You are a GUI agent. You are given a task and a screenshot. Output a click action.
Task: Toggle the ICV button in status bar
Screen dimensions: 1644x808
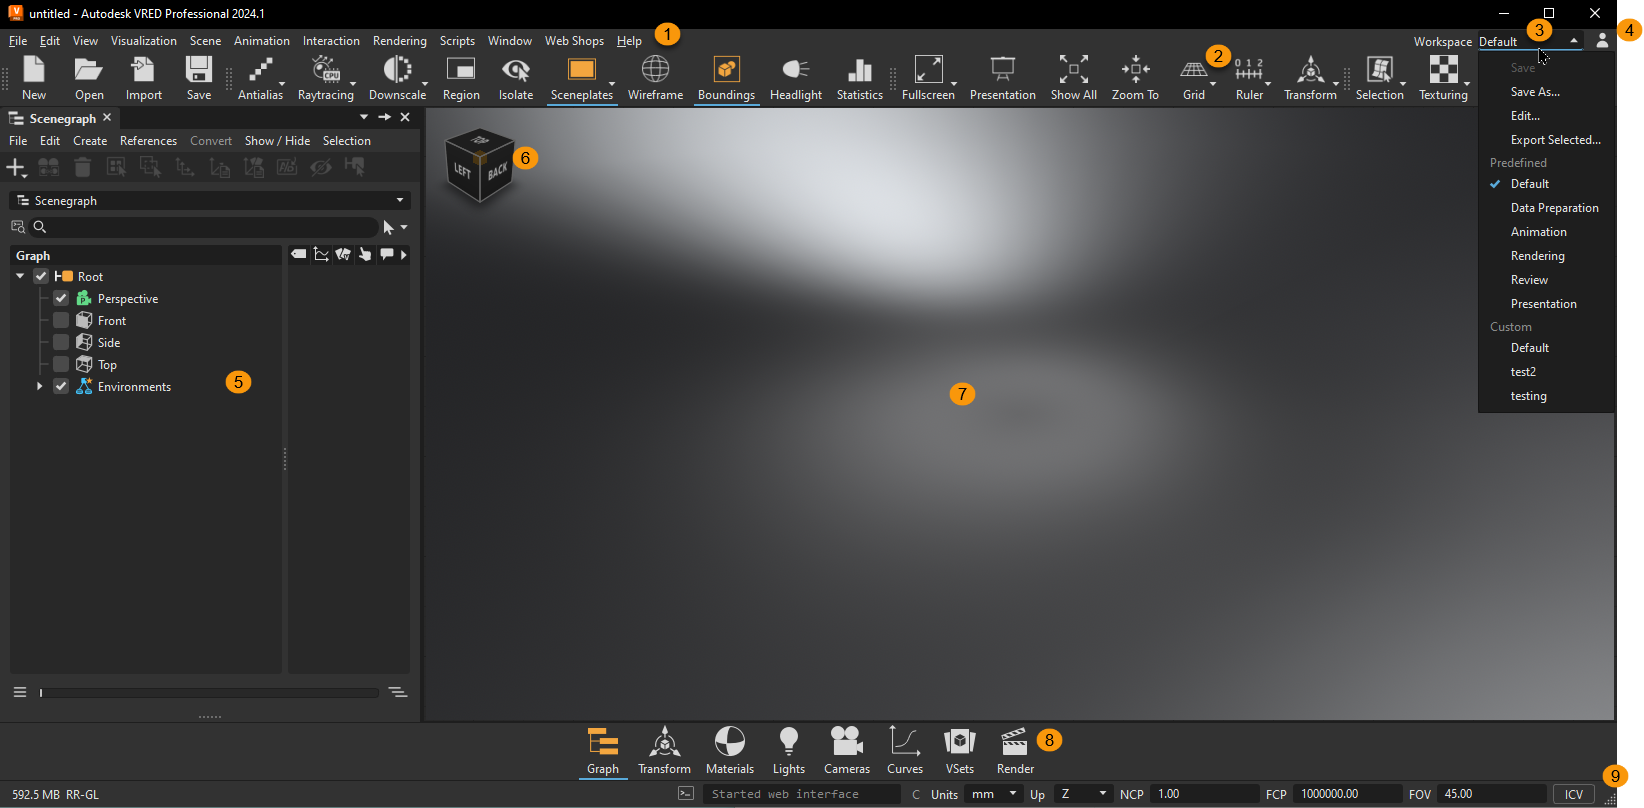[1574, 794]
